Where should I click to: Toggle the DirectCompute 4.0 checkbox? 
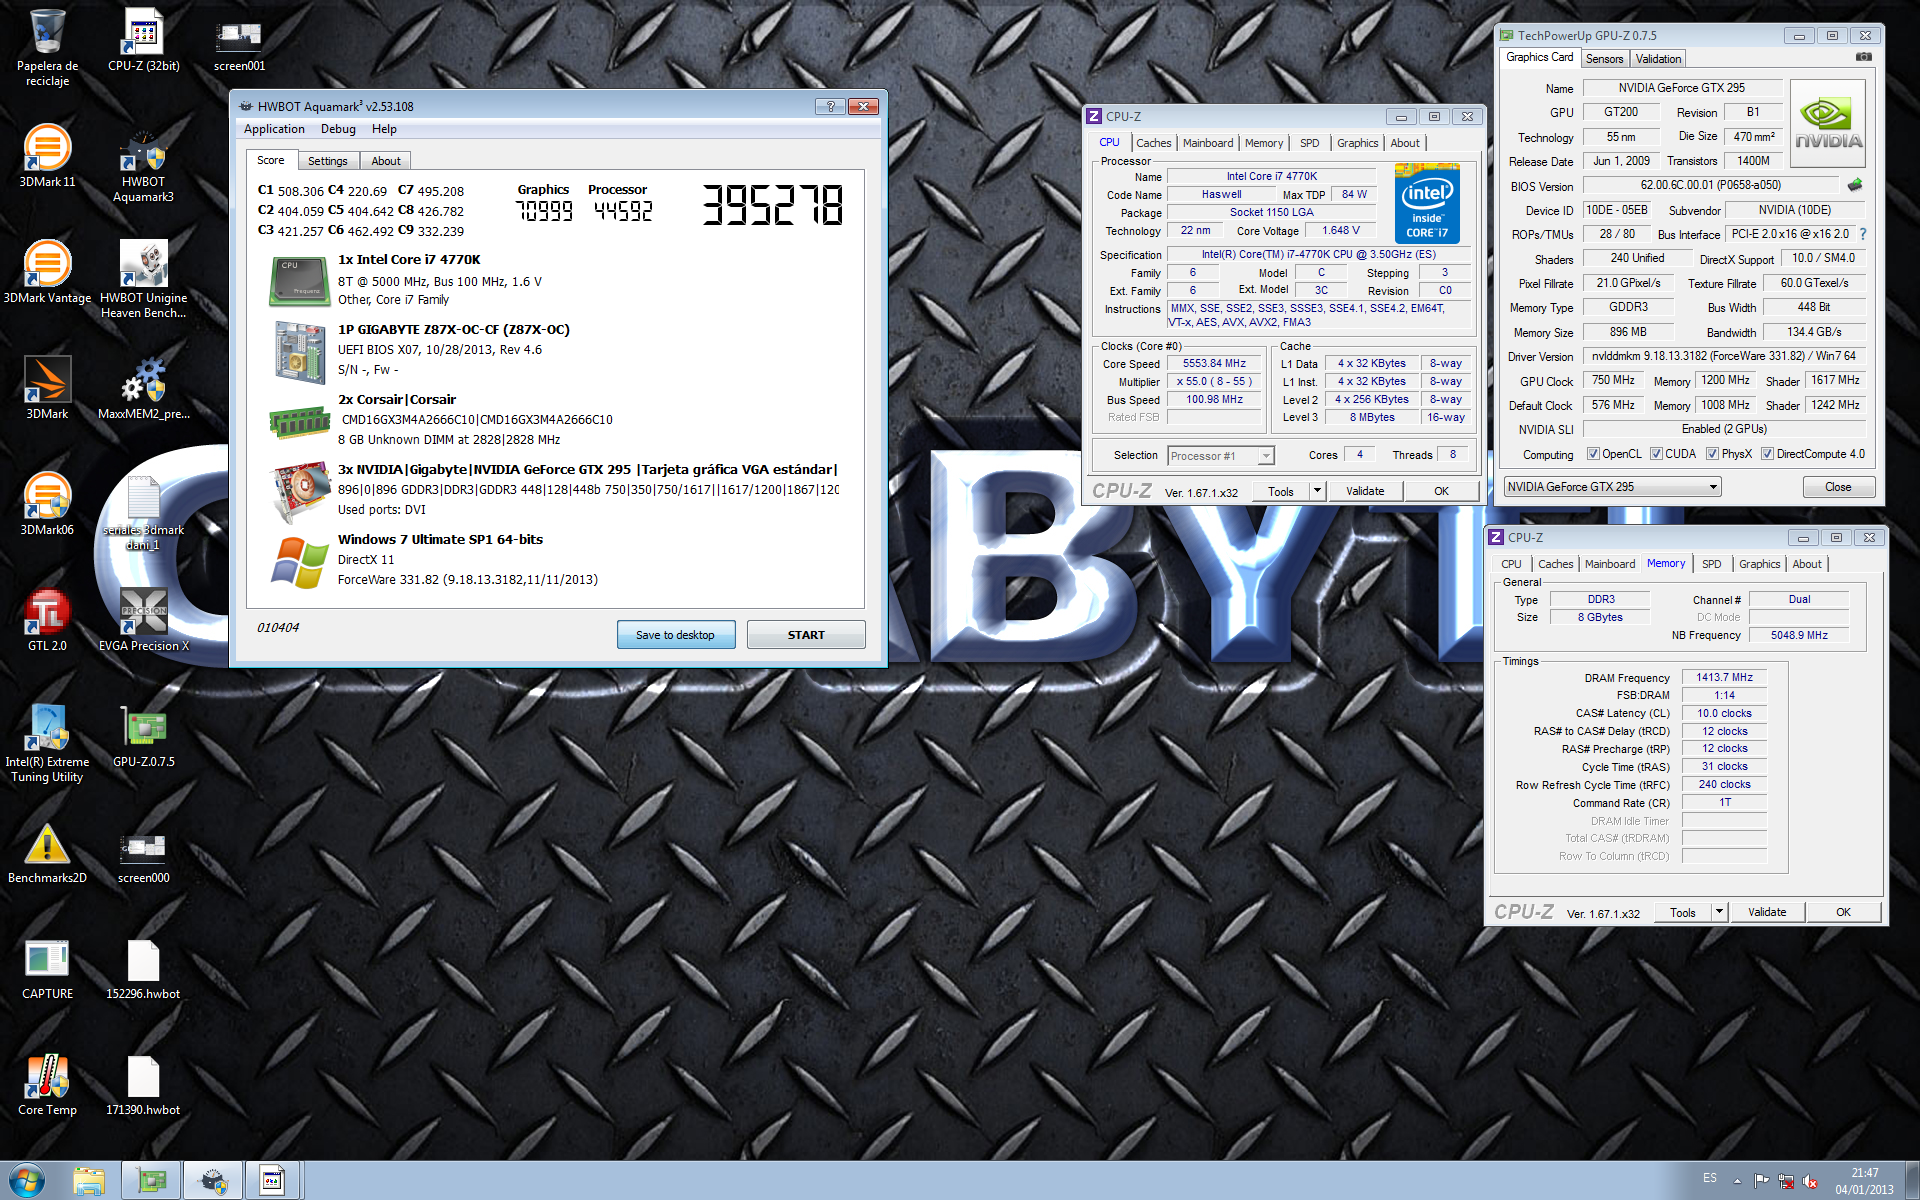point(1767,454)
